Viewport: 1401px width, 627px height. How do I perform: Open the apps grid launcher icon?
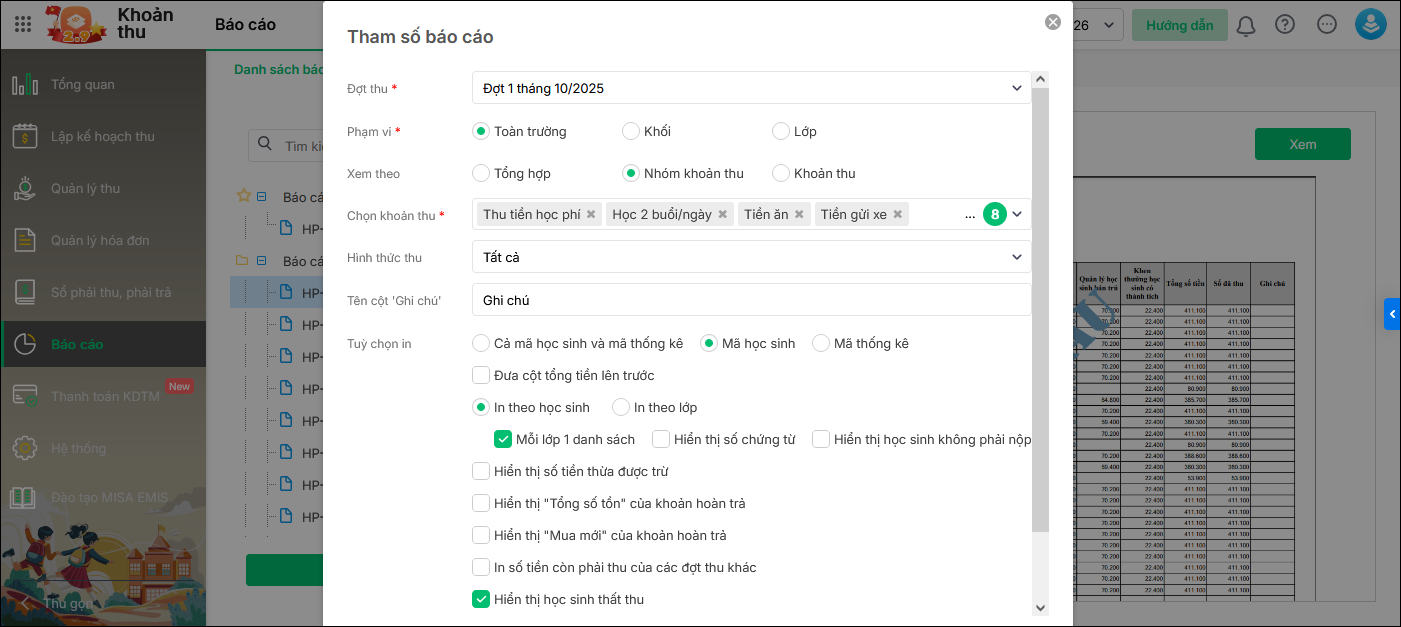click(x=22, y=24)
